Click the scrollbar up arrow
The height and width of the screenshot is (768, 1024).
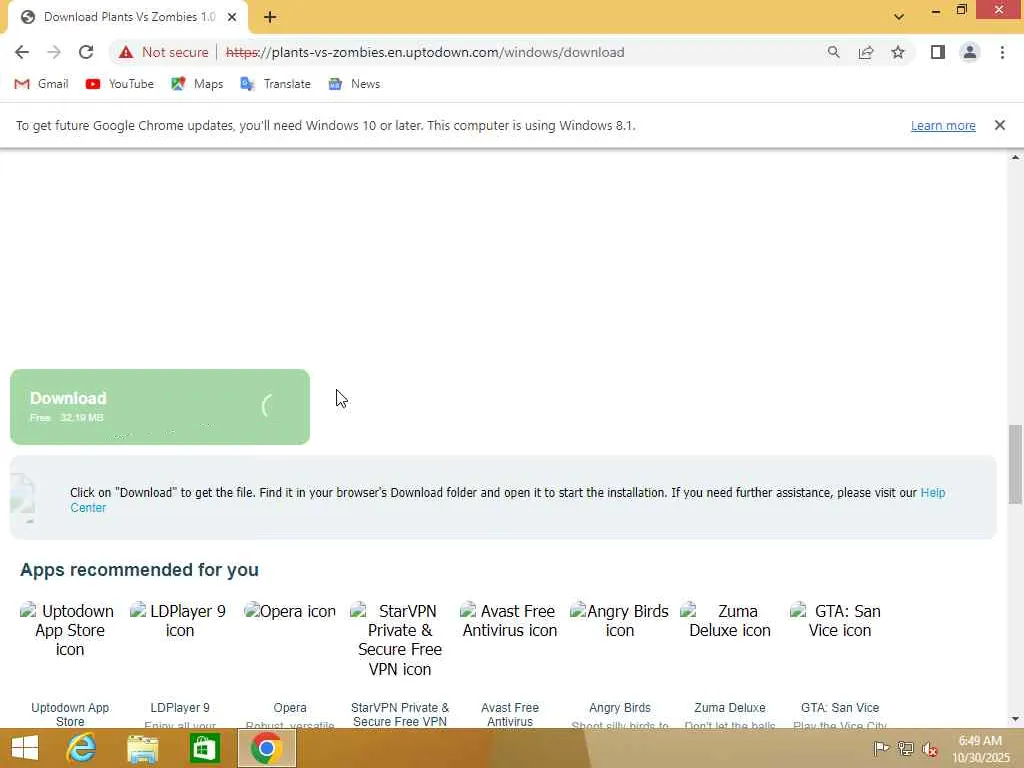tap(1015, 157)
